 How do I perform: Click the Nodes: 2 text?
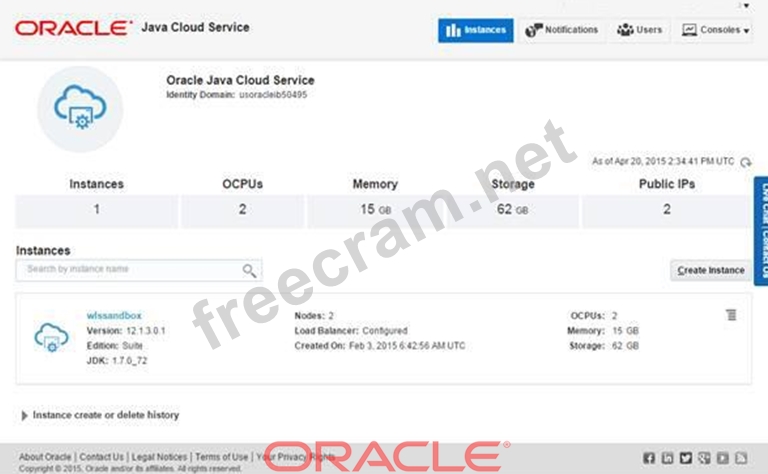pyautogui.click(x=314, y=316)
